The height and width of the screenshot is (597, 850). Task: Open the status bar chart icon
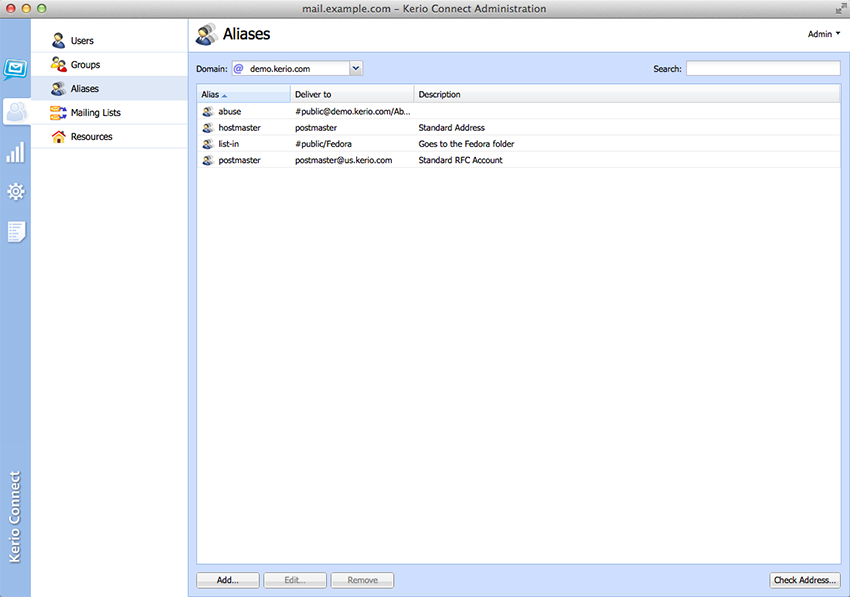pos(15,153)
